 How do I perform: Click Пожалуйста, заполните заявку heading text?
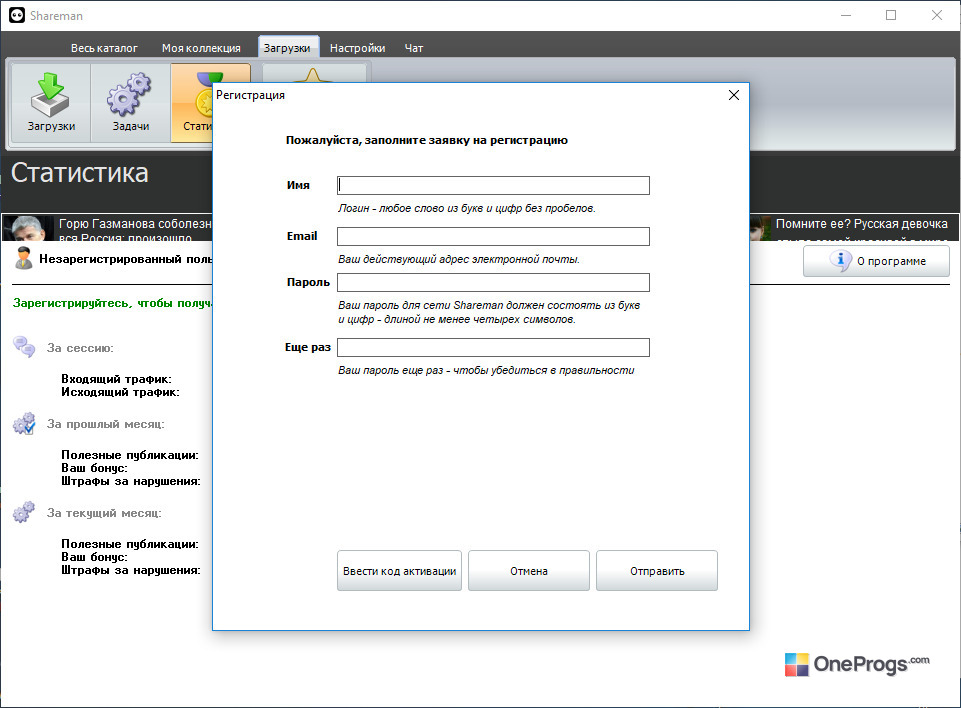click(427, 140)
